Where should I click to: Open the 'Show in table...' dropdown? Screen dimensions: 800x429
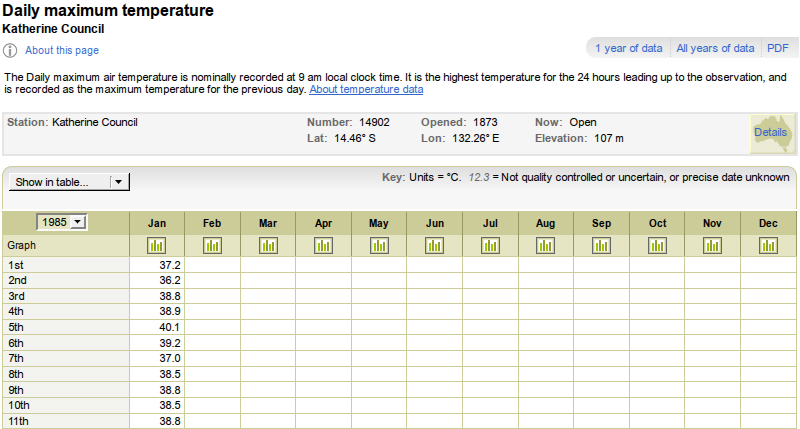58,182
